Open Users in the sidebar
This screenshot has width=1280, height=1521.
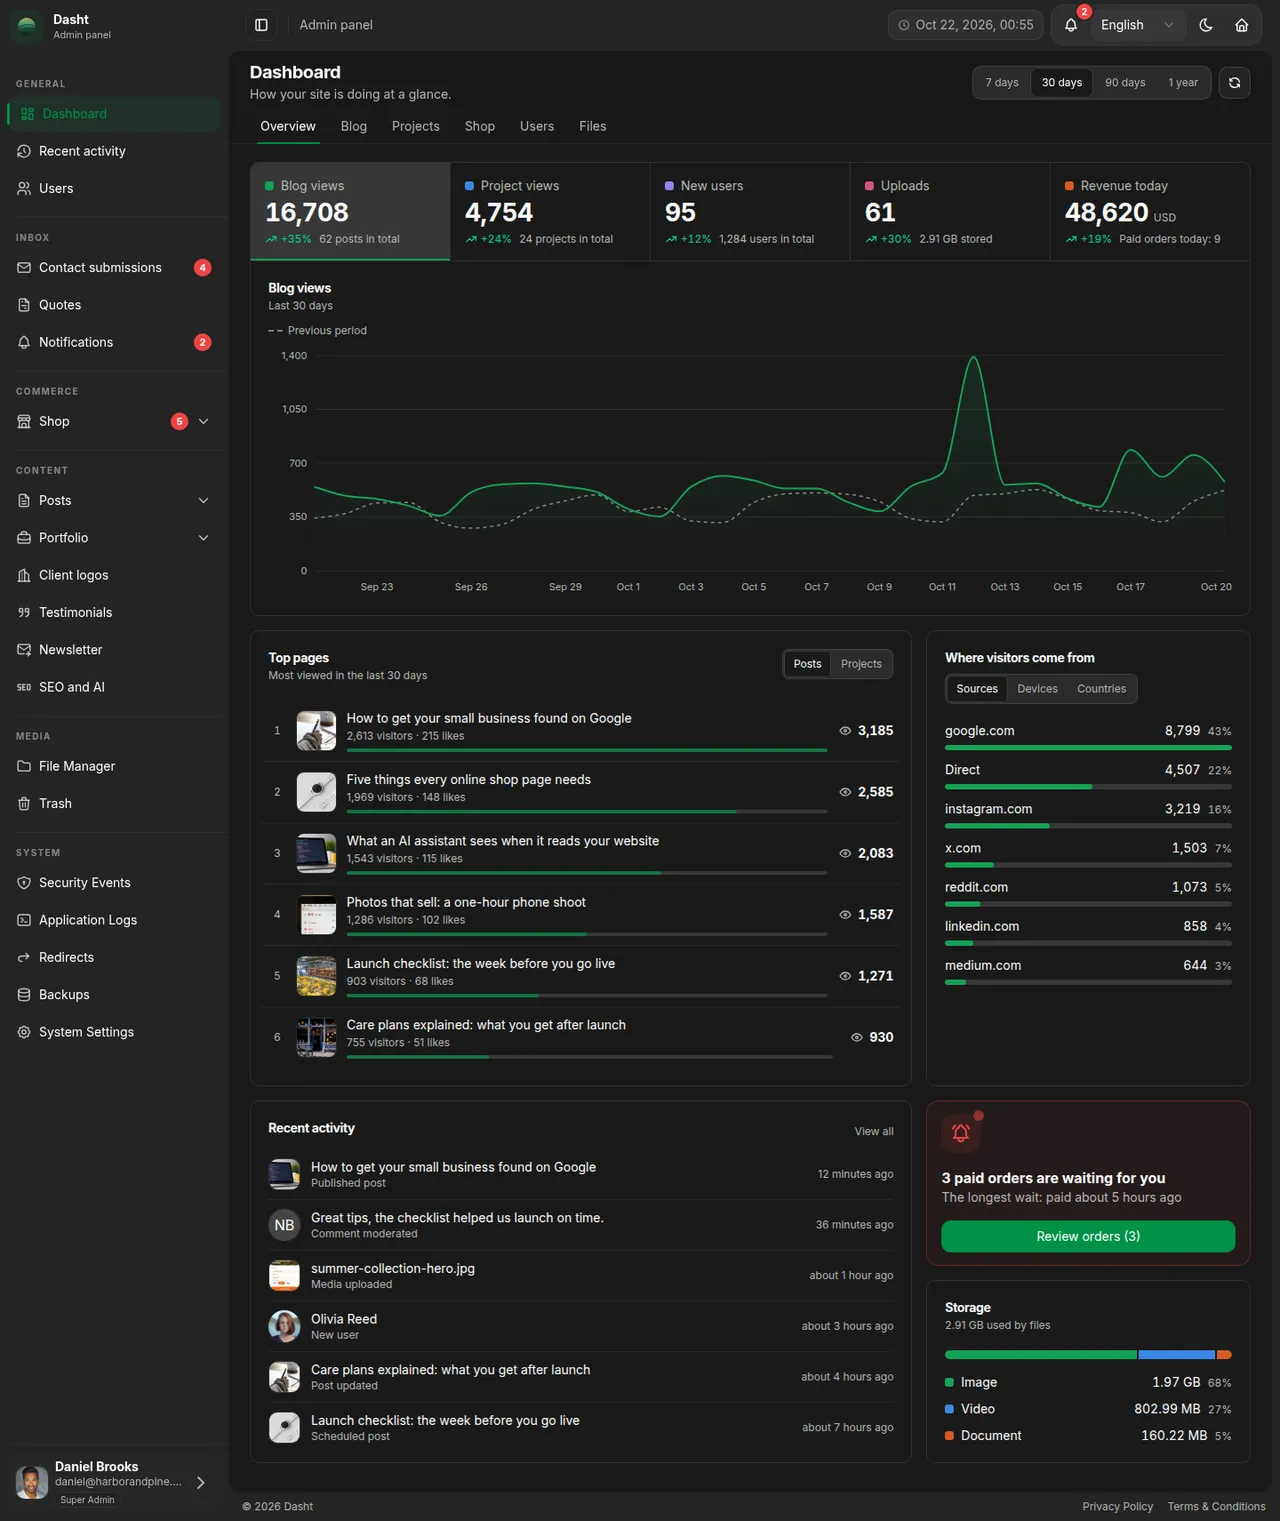pos(114,188)
